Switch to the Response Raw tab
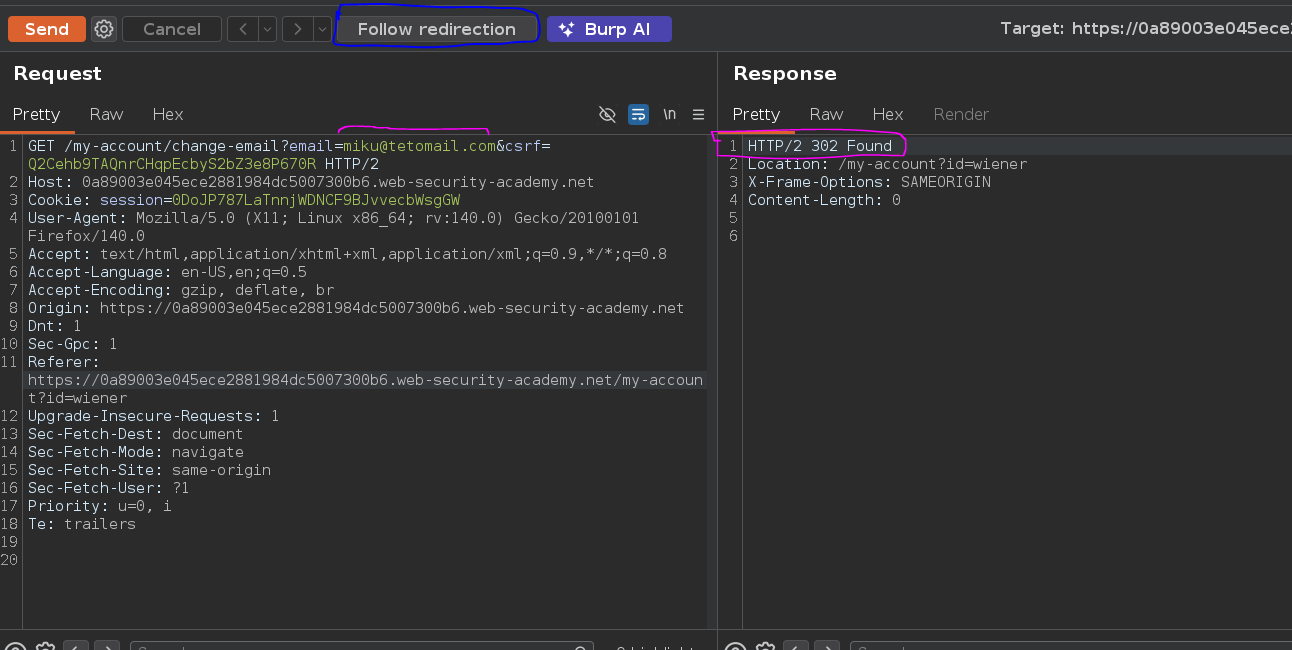 826,114
